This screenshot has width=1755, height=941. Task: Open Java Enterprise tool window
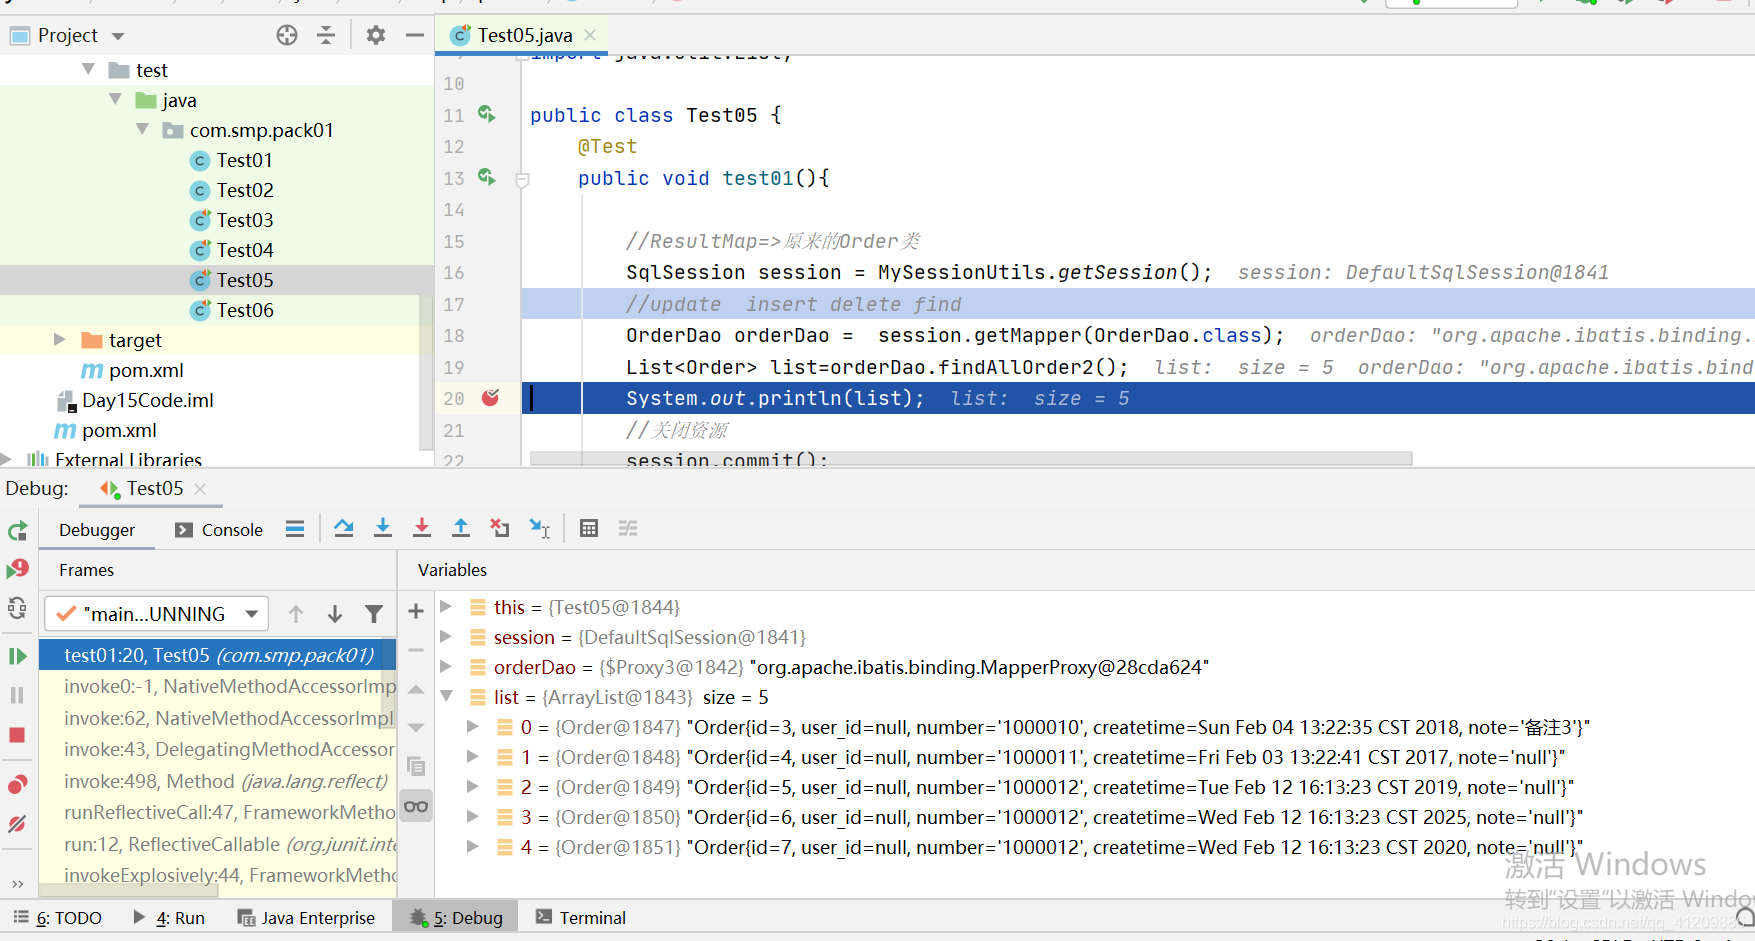coord(306,918)
